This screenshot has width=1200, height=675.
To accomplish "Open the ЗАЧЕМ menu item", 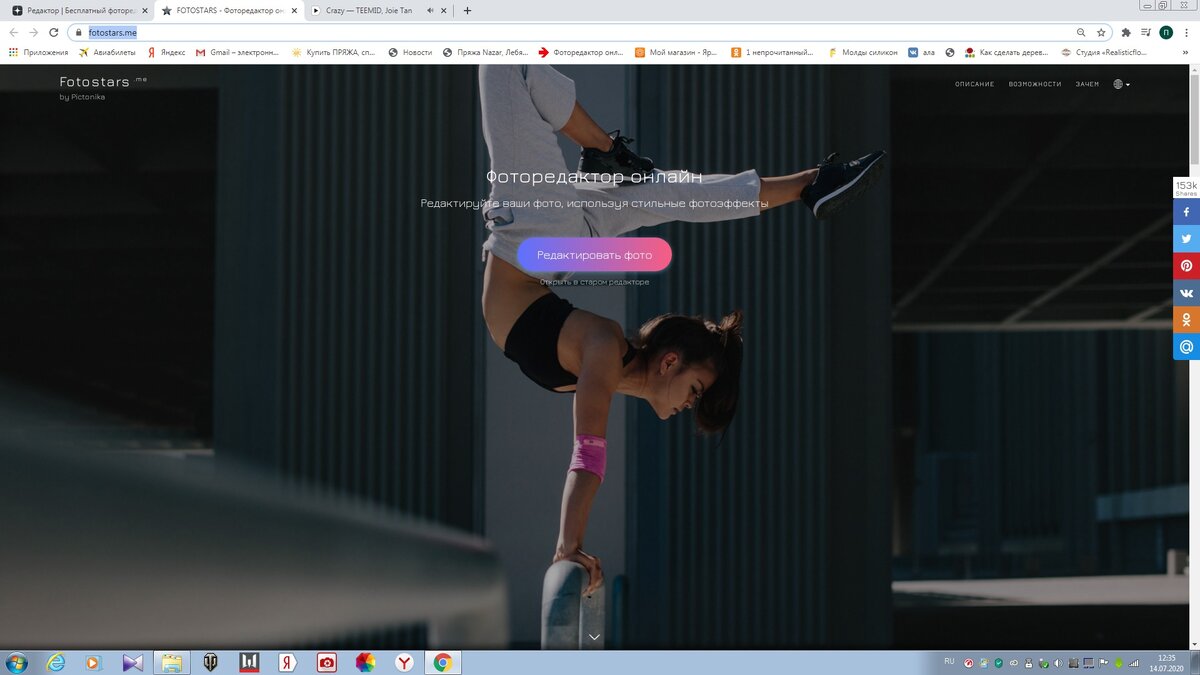I will (1087, 84).
